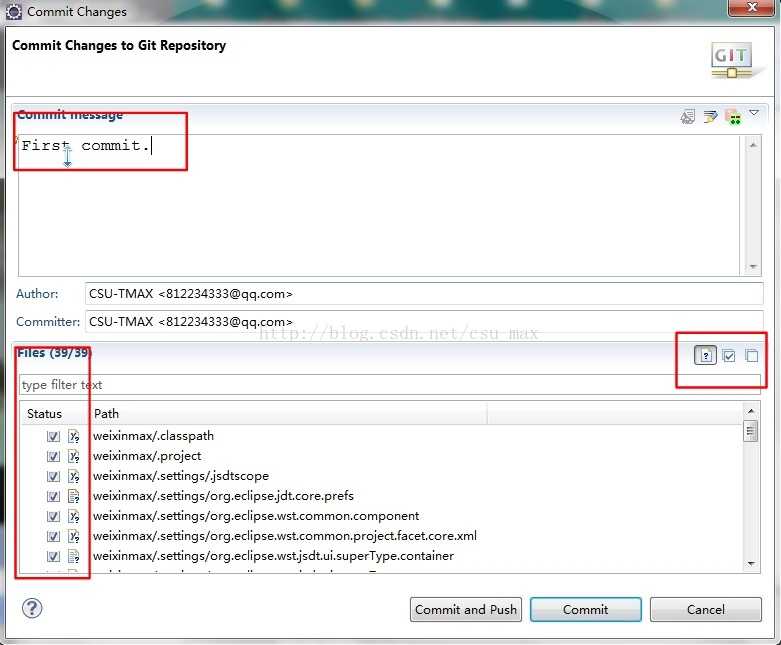Click the file icon for .jsdtscope

coord(74,476)
